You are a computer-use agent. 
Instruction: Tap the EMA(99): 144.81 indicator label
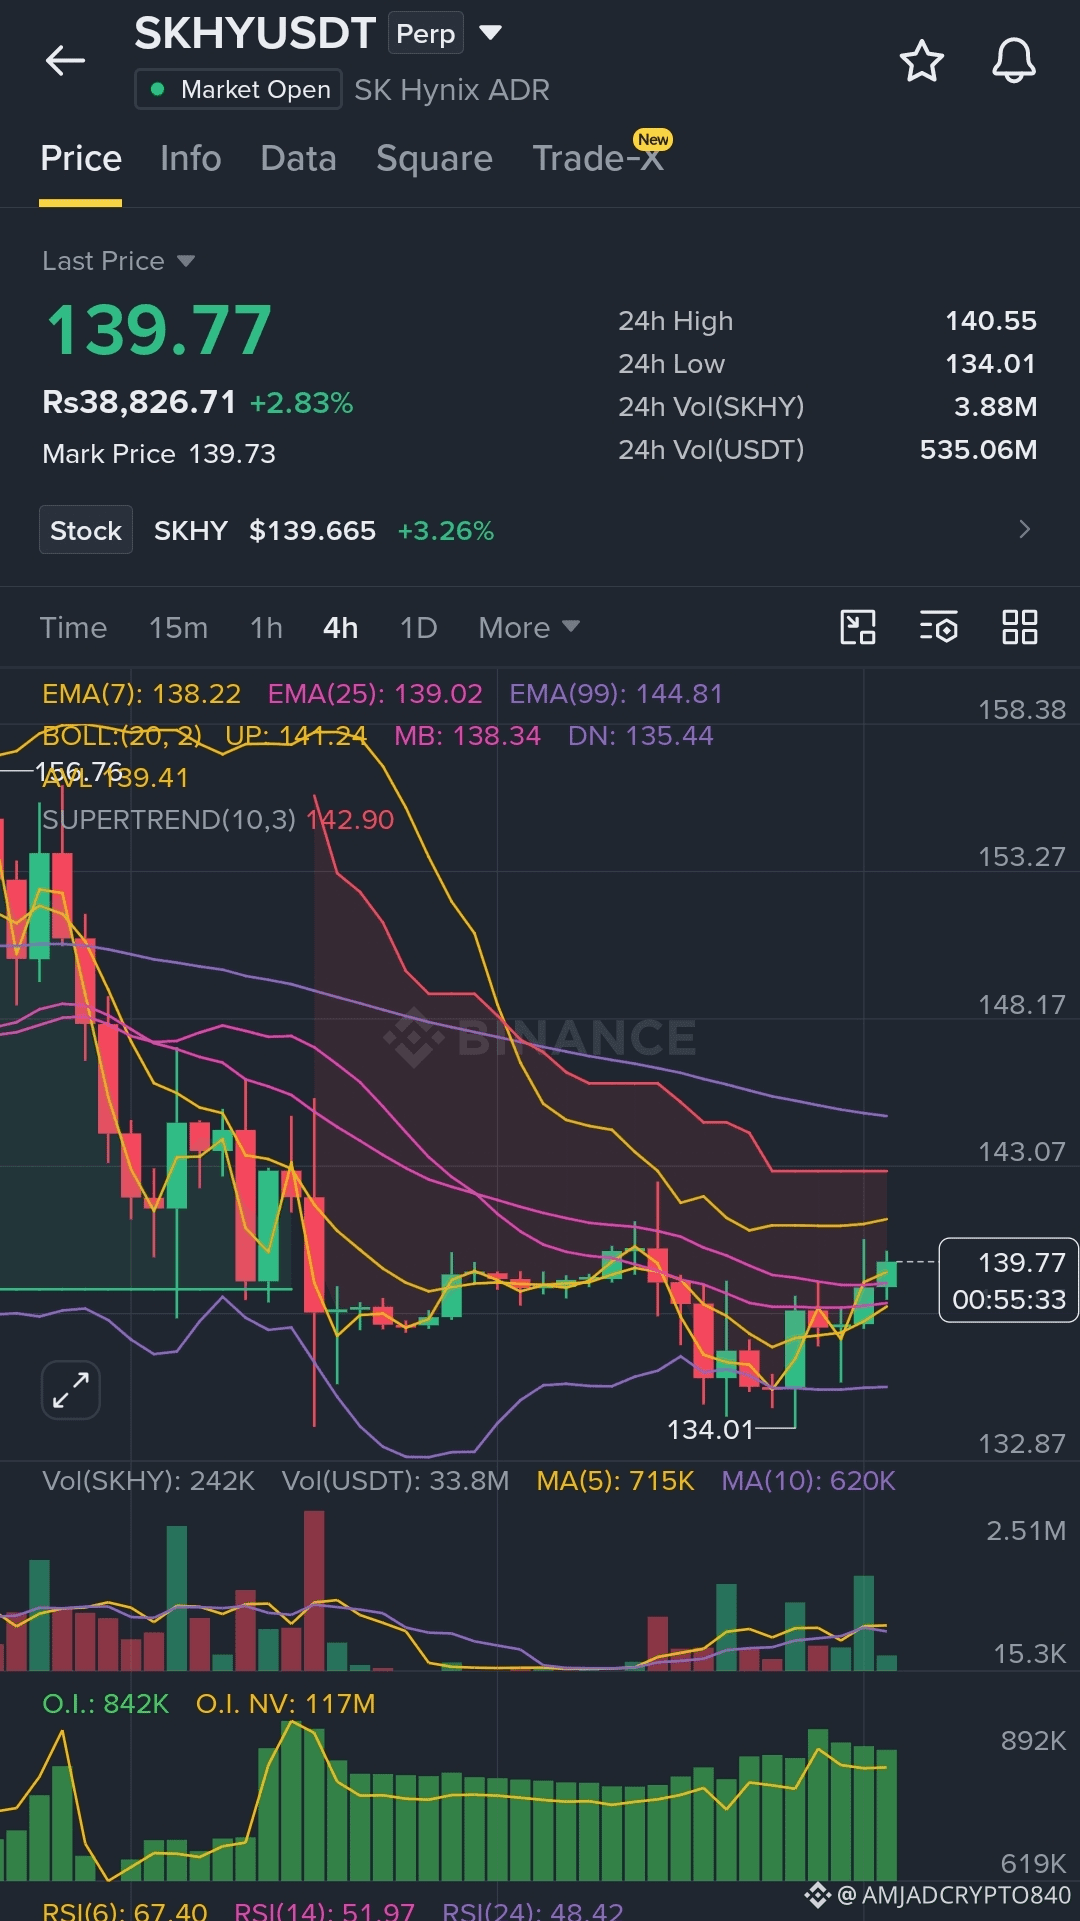616,694
